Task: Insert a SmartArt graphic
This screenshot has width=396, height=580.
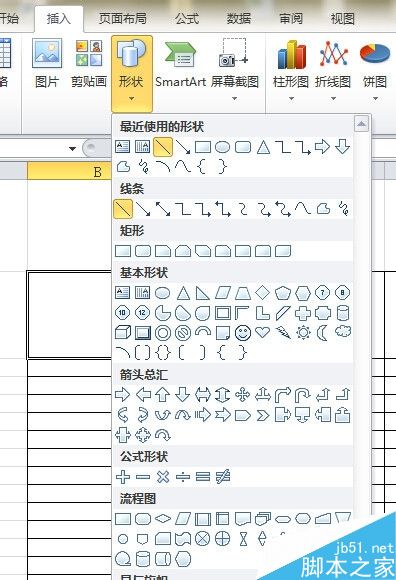Action: [x=180, y=64]
